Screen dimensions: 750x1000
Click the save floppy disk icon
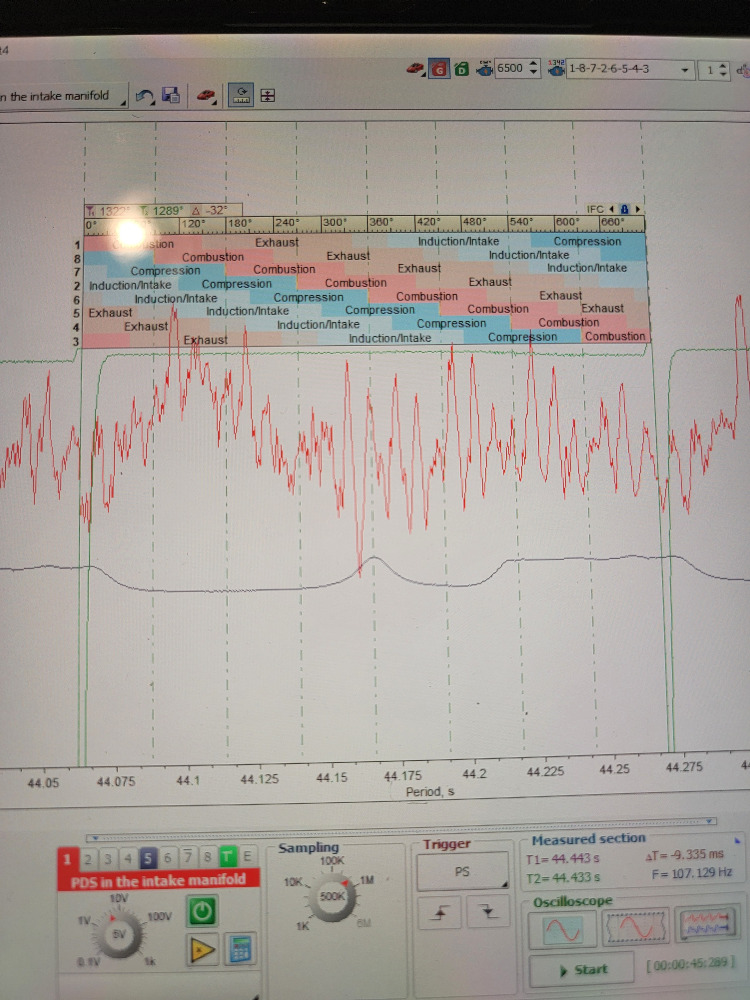[170, 96]
